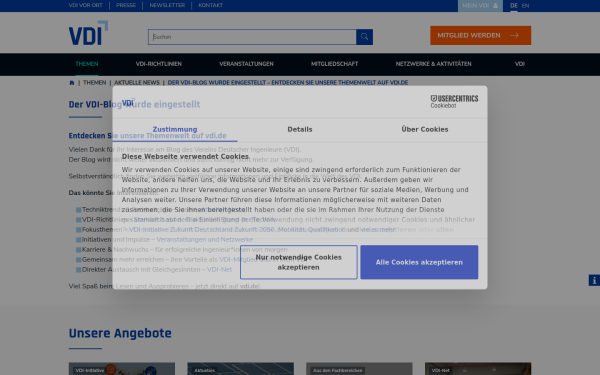Click Diese Webseite verwendet Cookies heading
This screenshot has width=600, height=375.
pyautogui.click(x=185, y=157)
